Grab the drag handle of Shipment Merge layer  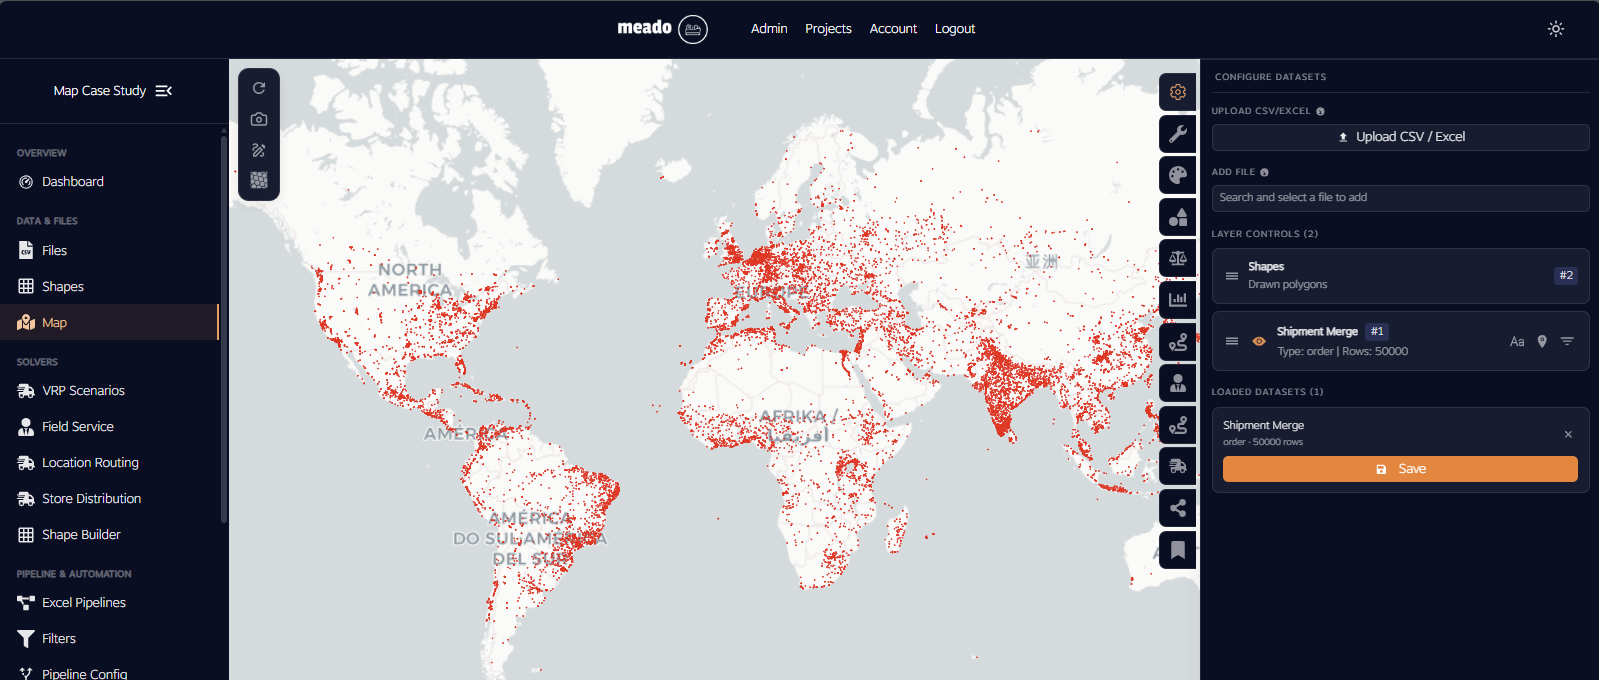click(1232, 341)
